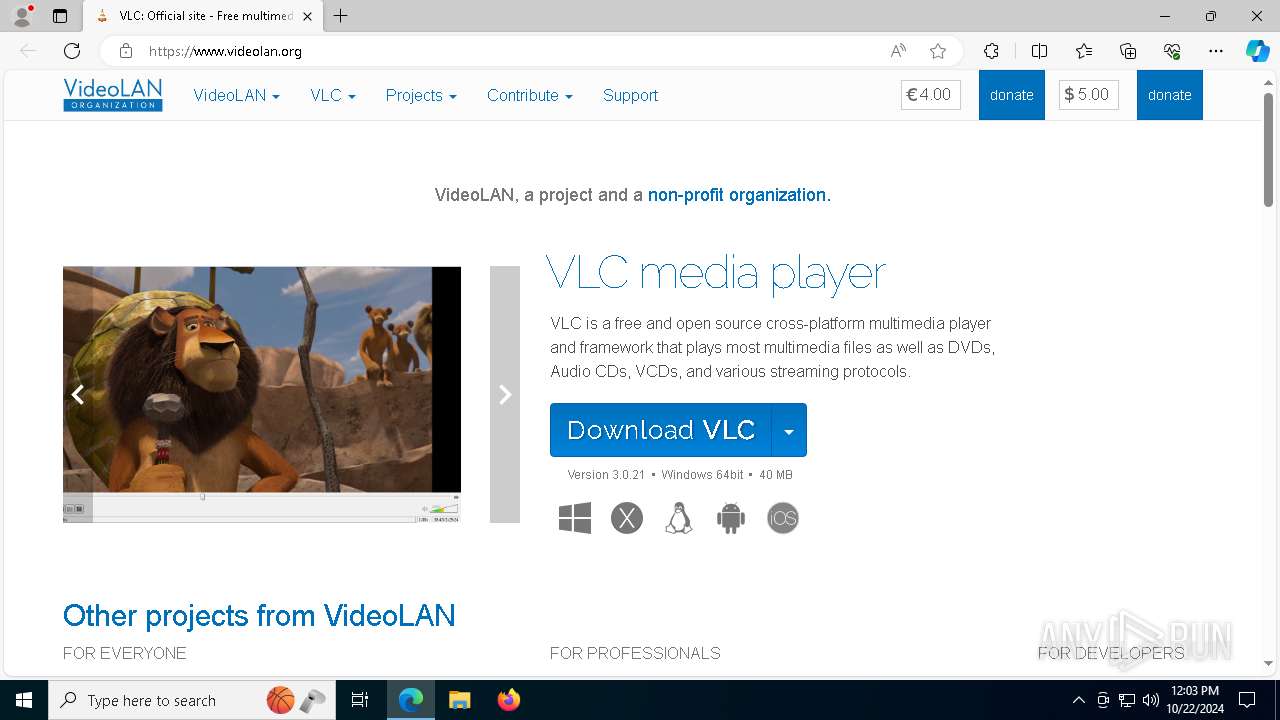Open Read aloud in address bar

(898, 51)
